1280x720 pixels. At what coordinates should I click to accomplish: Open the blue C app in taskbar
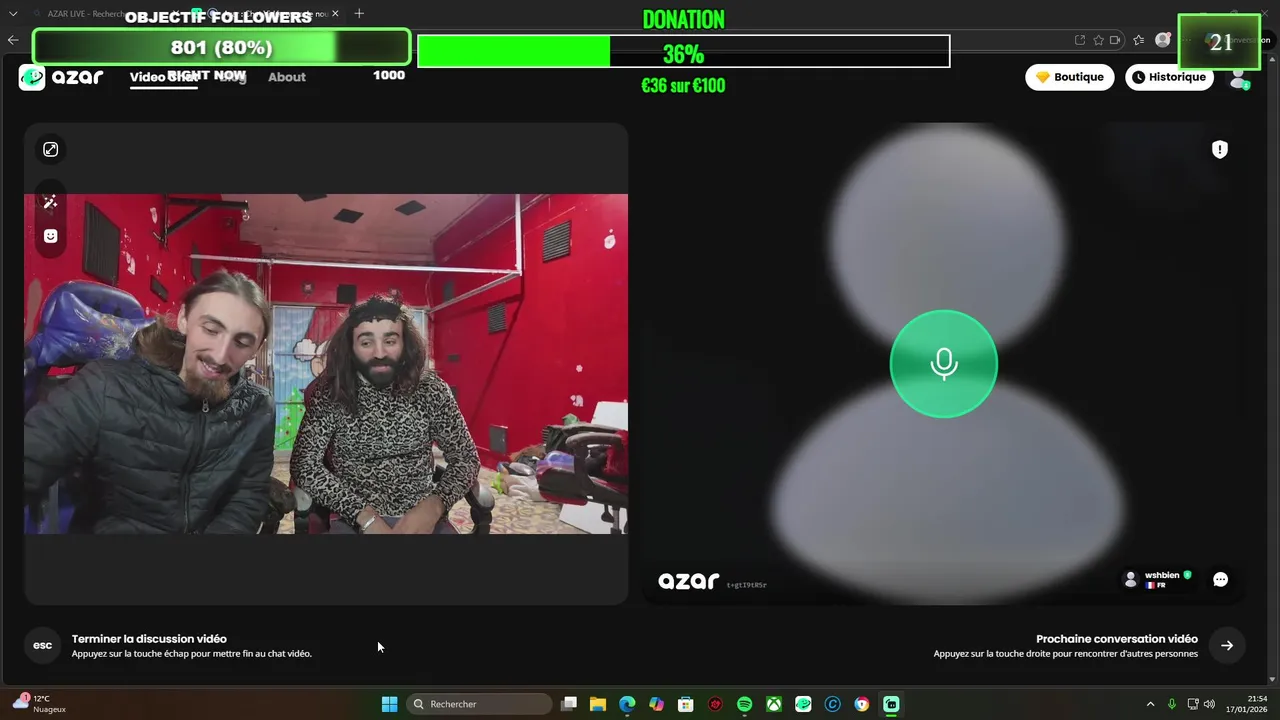832,704
